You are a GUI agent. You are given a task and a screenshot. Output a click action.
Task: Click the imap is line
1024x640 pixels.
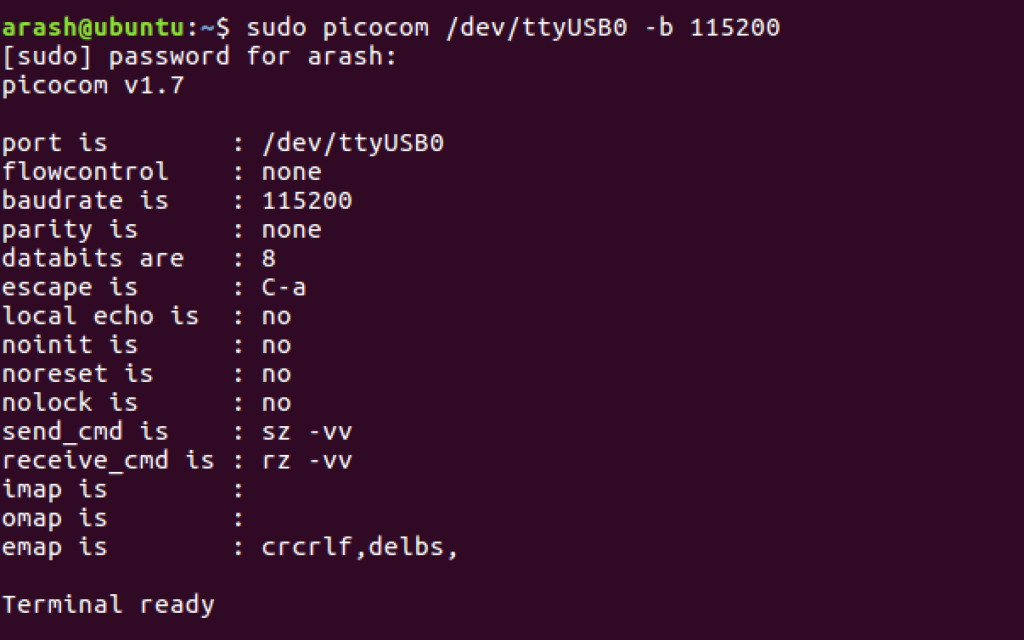[x=123, y=489]
